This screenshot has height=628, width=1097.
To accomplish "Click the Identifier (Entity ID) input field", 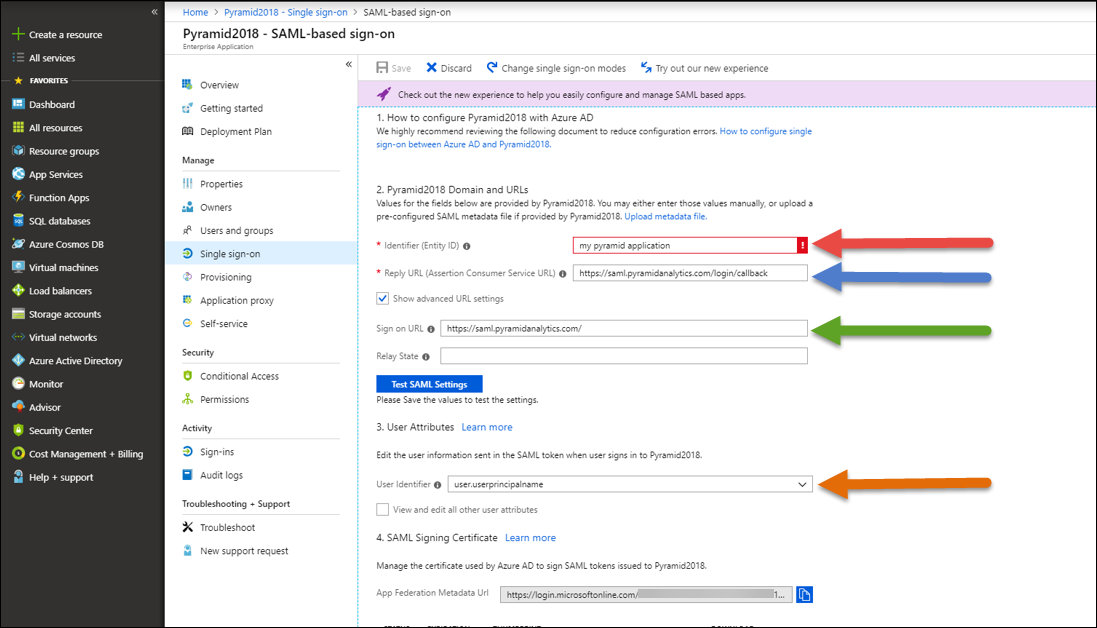I will 685,245.
